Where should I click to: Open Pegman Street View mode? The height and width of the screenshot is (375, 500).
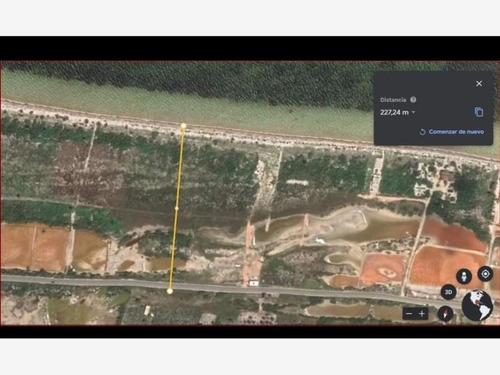(x=464, y=276)
